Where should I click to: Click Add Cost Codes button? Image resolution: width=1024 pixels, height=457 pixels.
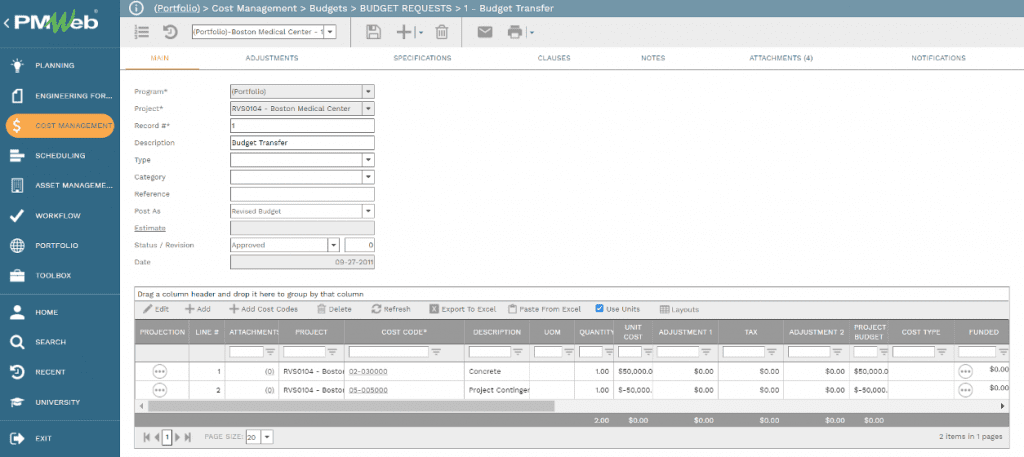pos(263,309)
